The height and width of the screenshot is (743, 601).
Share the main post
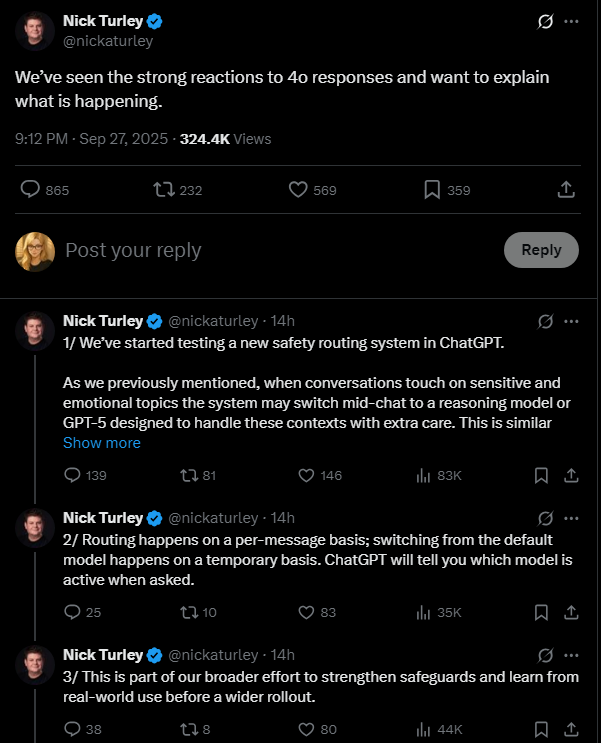(565, 190)
